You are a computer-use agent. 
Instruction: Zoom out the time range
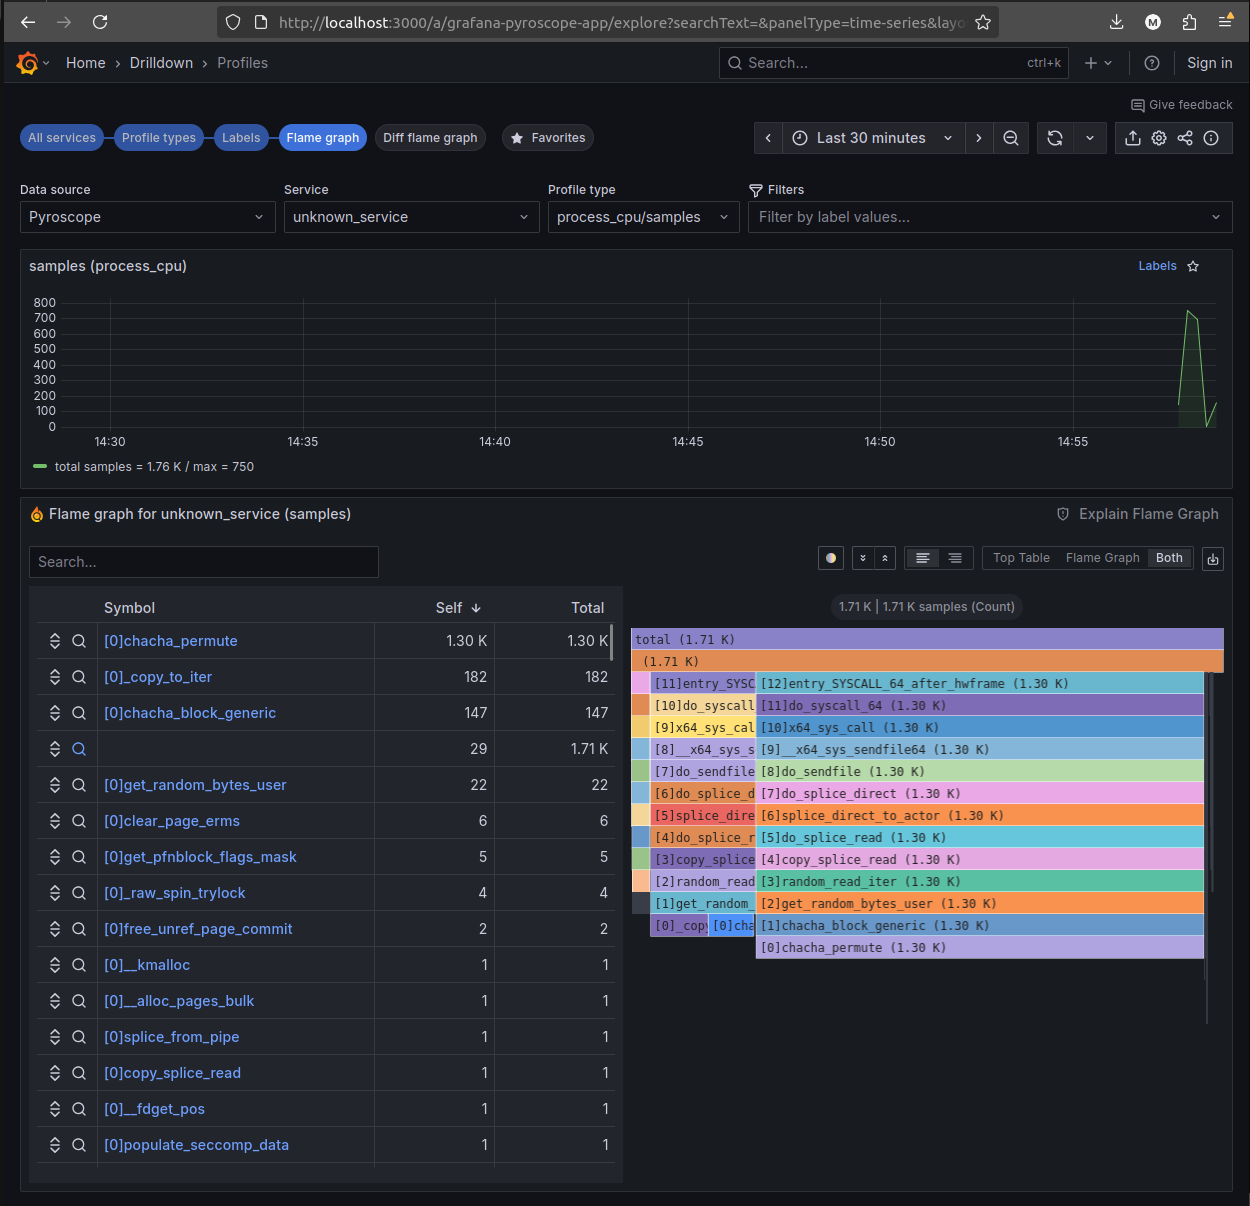pyautogui.click(x=1011, y=138)
